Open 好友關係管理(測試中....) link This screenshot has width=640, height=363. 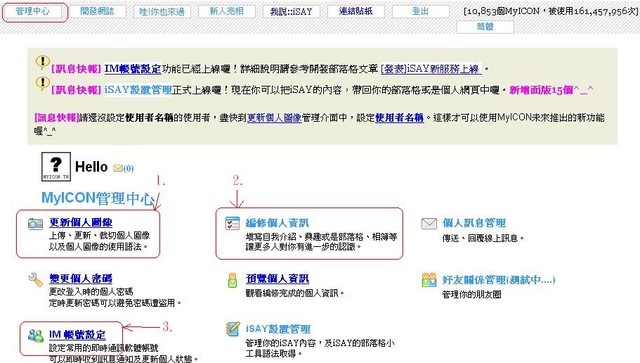[x=499, y=280]
